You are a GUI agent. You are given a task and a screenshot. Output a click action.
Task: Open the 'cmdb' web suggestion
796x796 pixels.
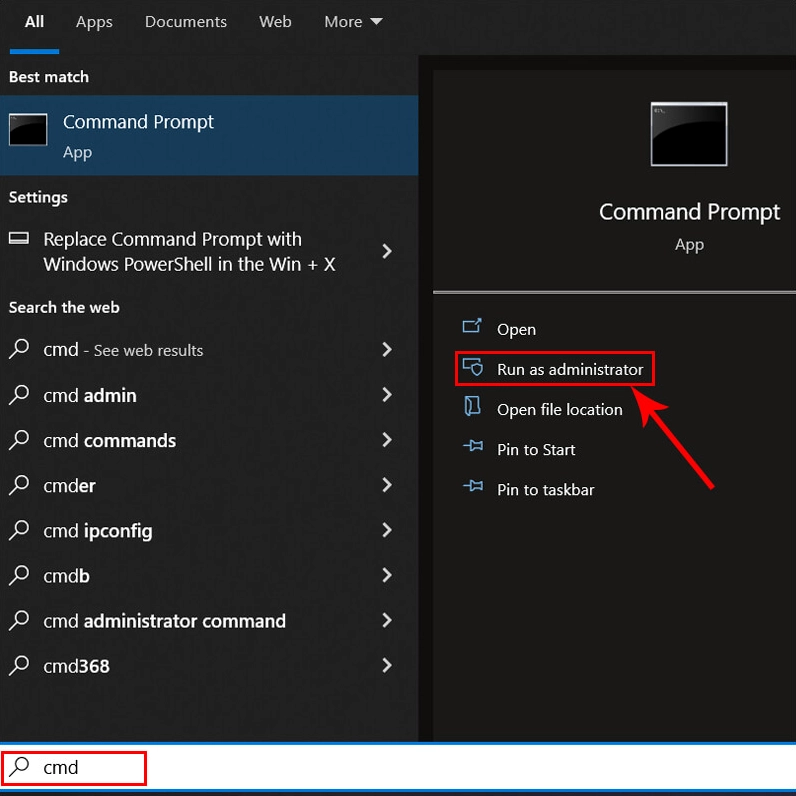[x=209, y=575]
